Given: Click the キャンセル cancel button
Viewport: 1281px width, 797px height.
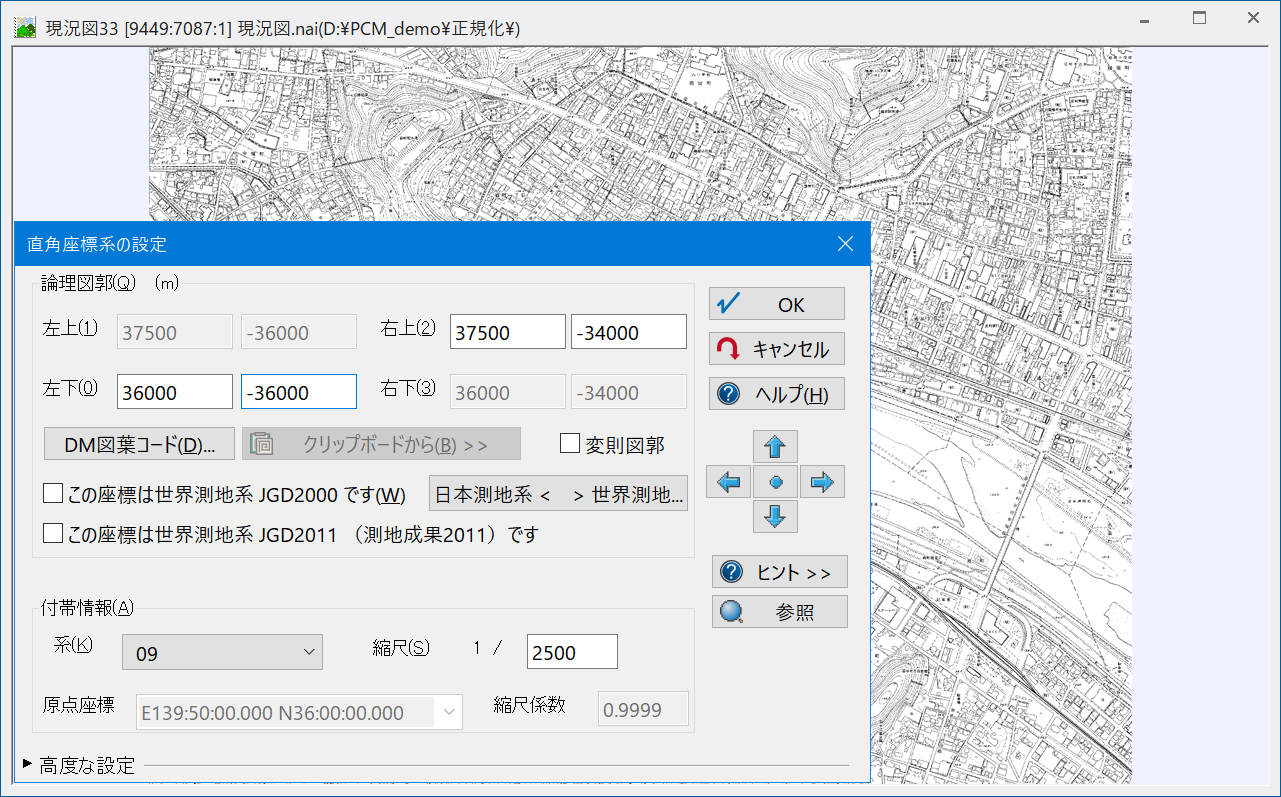Looking at the screenshot, I should pyautogui.click(x=776, y=349).
